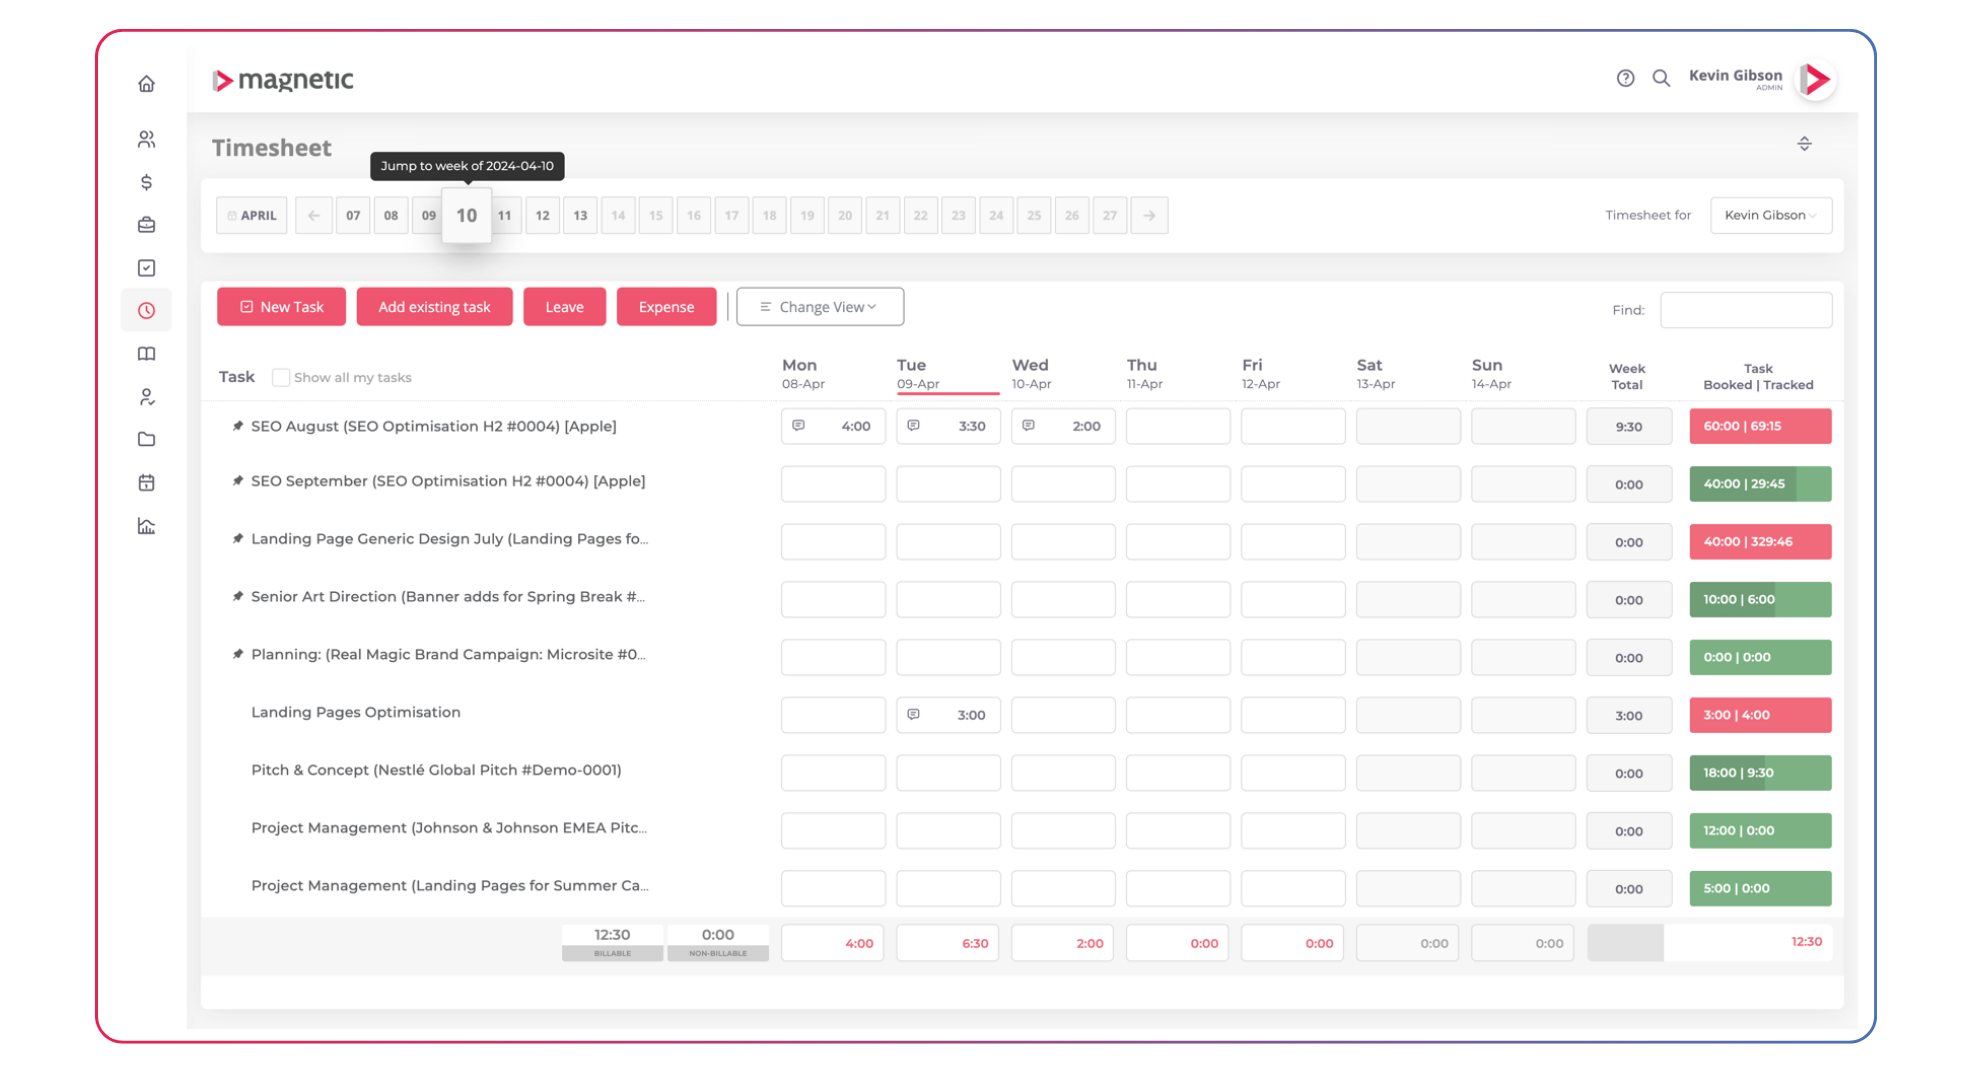Select the Timesheets clock icon
1980x1080 pixels.
[x=147, y=310]
